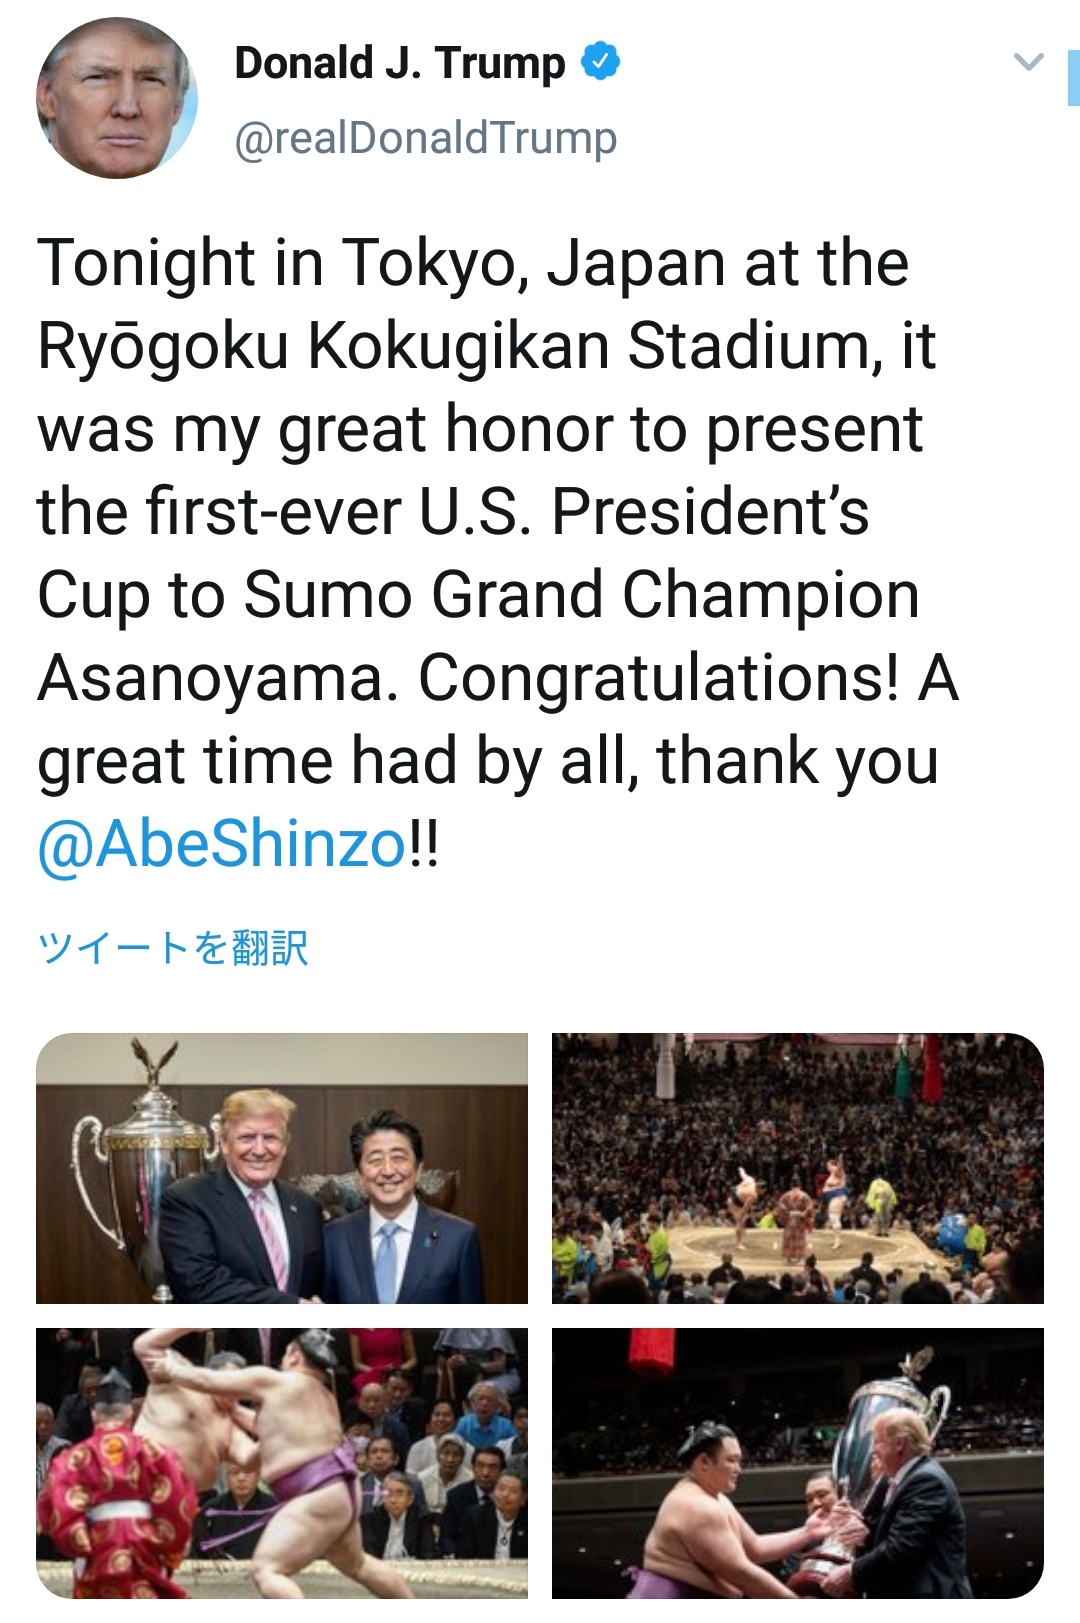Open the Donald J. Trump display name
Screen dimensions: 1080x1623
pyautogui.click(x=399, y=63)
